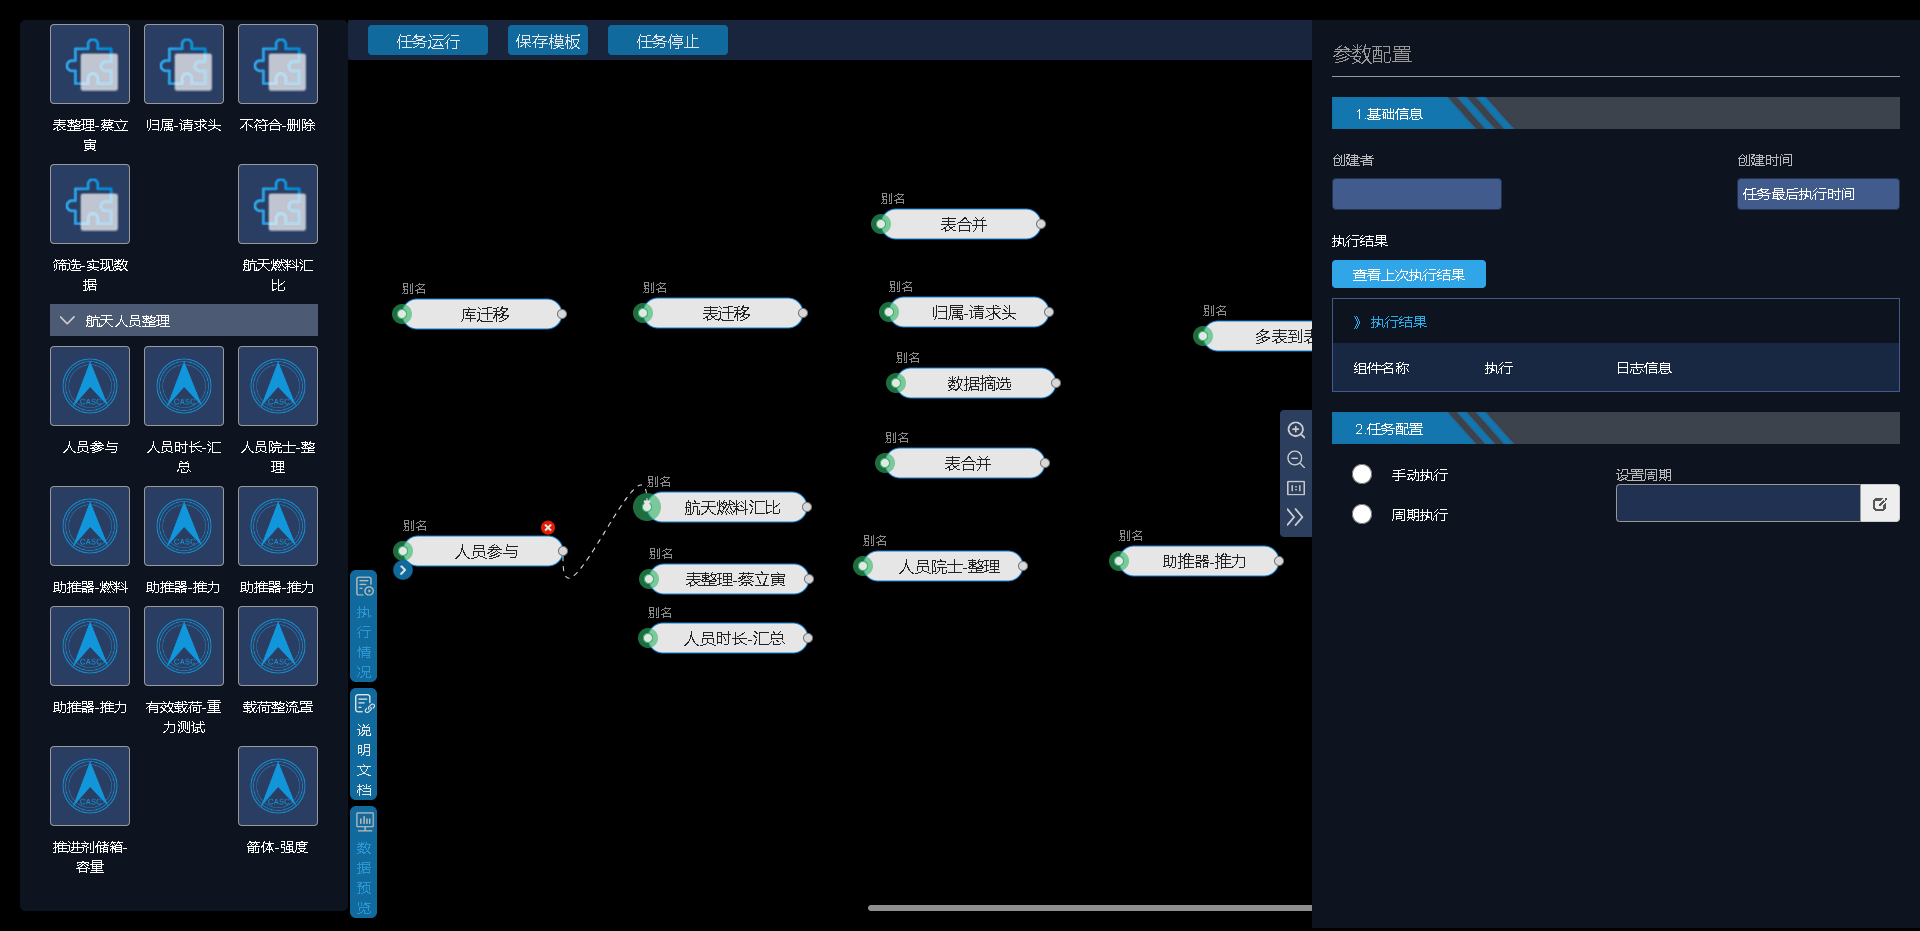
Task: Select the 归属-请求头 palette component icon
Action: 184,64
